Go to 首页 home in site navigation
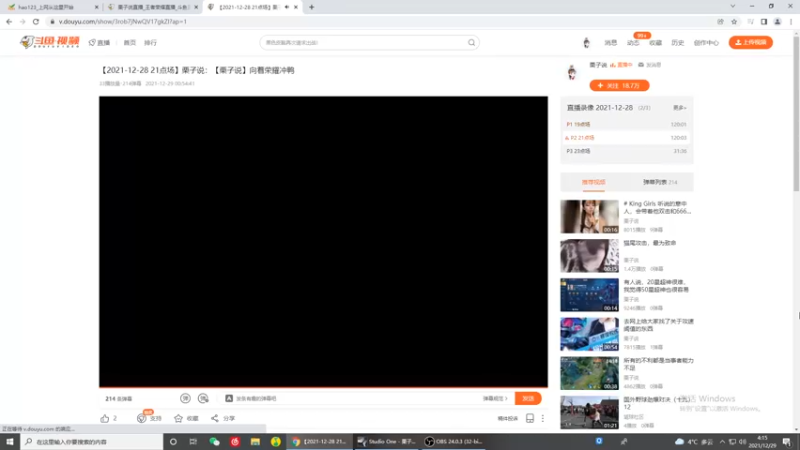The height and width of the screenshot is (450, 800). coord(130,43)
